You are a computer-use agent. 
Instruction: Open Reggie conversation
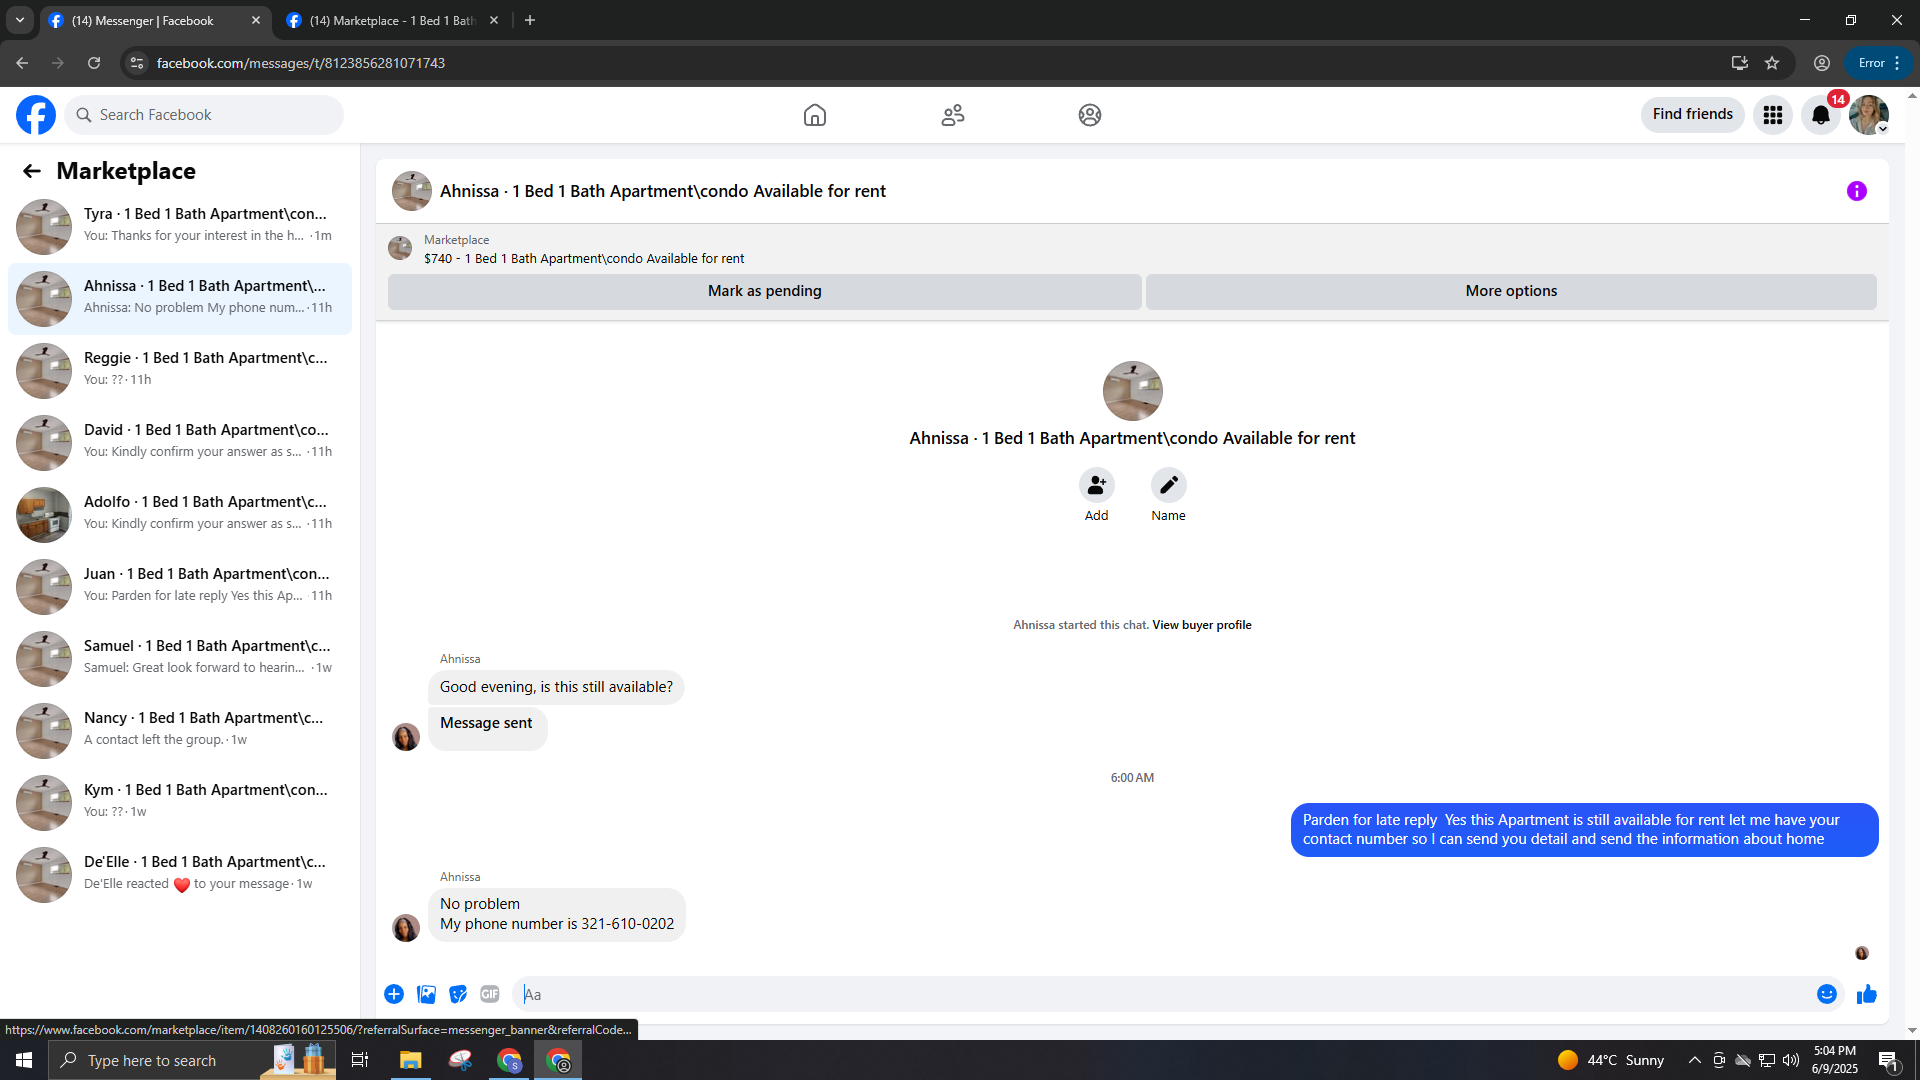click(x=180, y=370)
